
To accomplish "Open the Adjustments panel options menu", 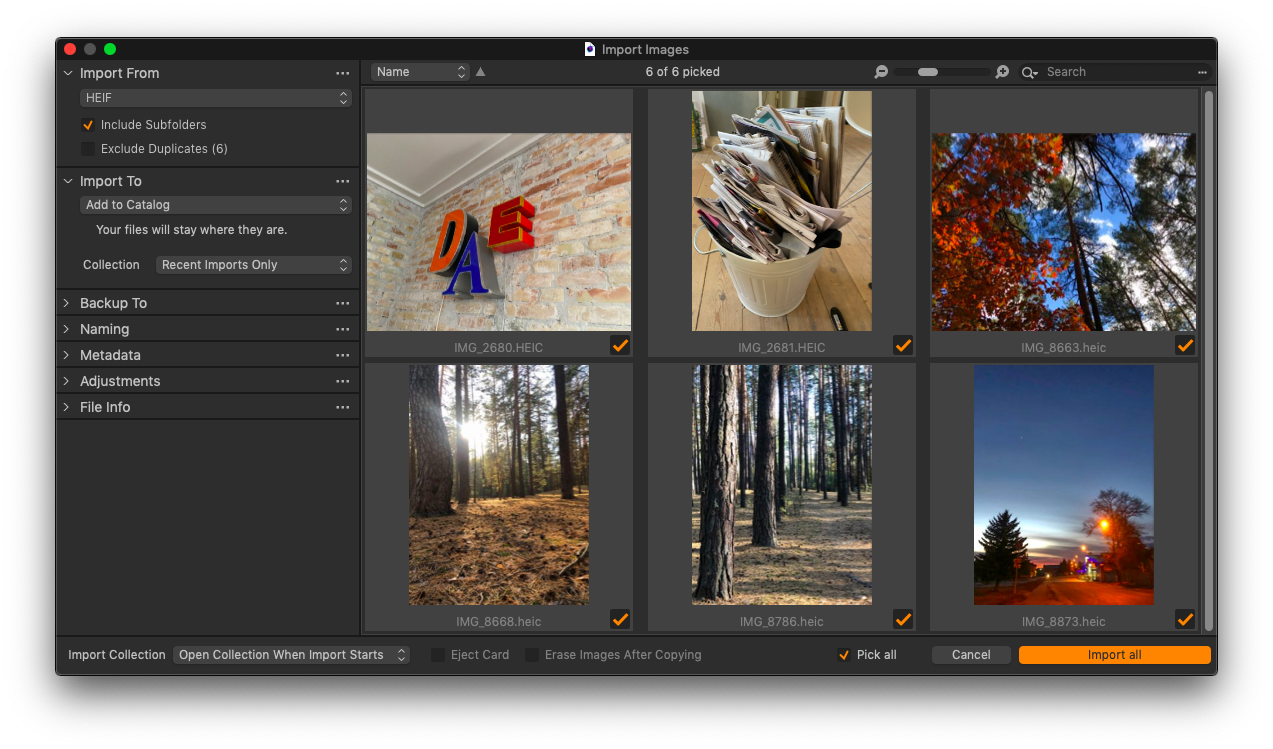I will point(342,381).
